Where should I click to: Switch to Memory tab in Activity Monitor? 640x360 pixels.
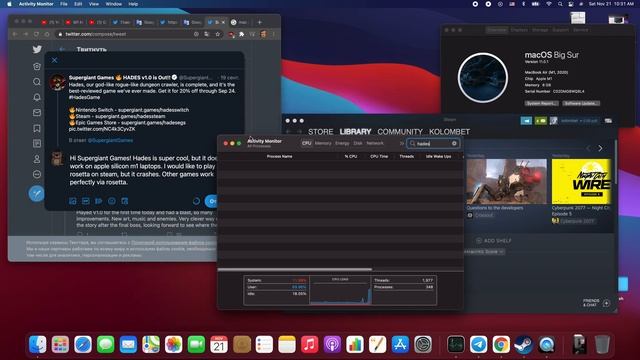point(323,143)
